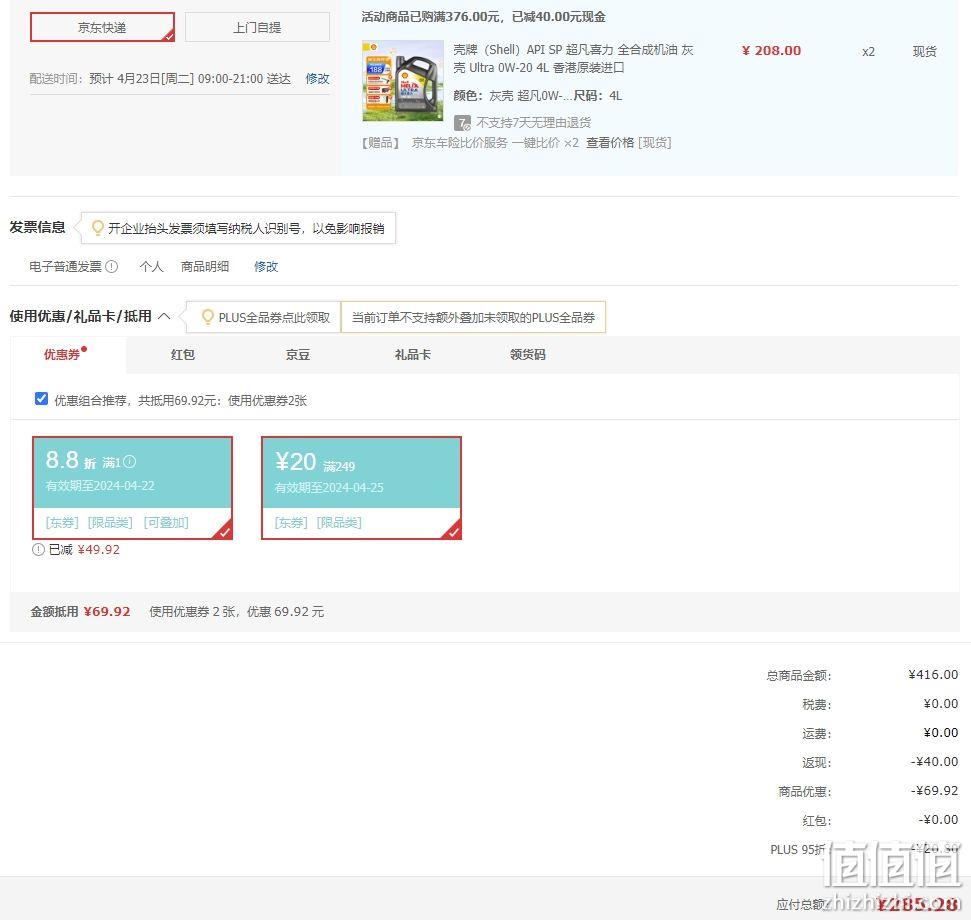Click 查看价格 for the gift item
Screen dimensions: 971x920
610,143
